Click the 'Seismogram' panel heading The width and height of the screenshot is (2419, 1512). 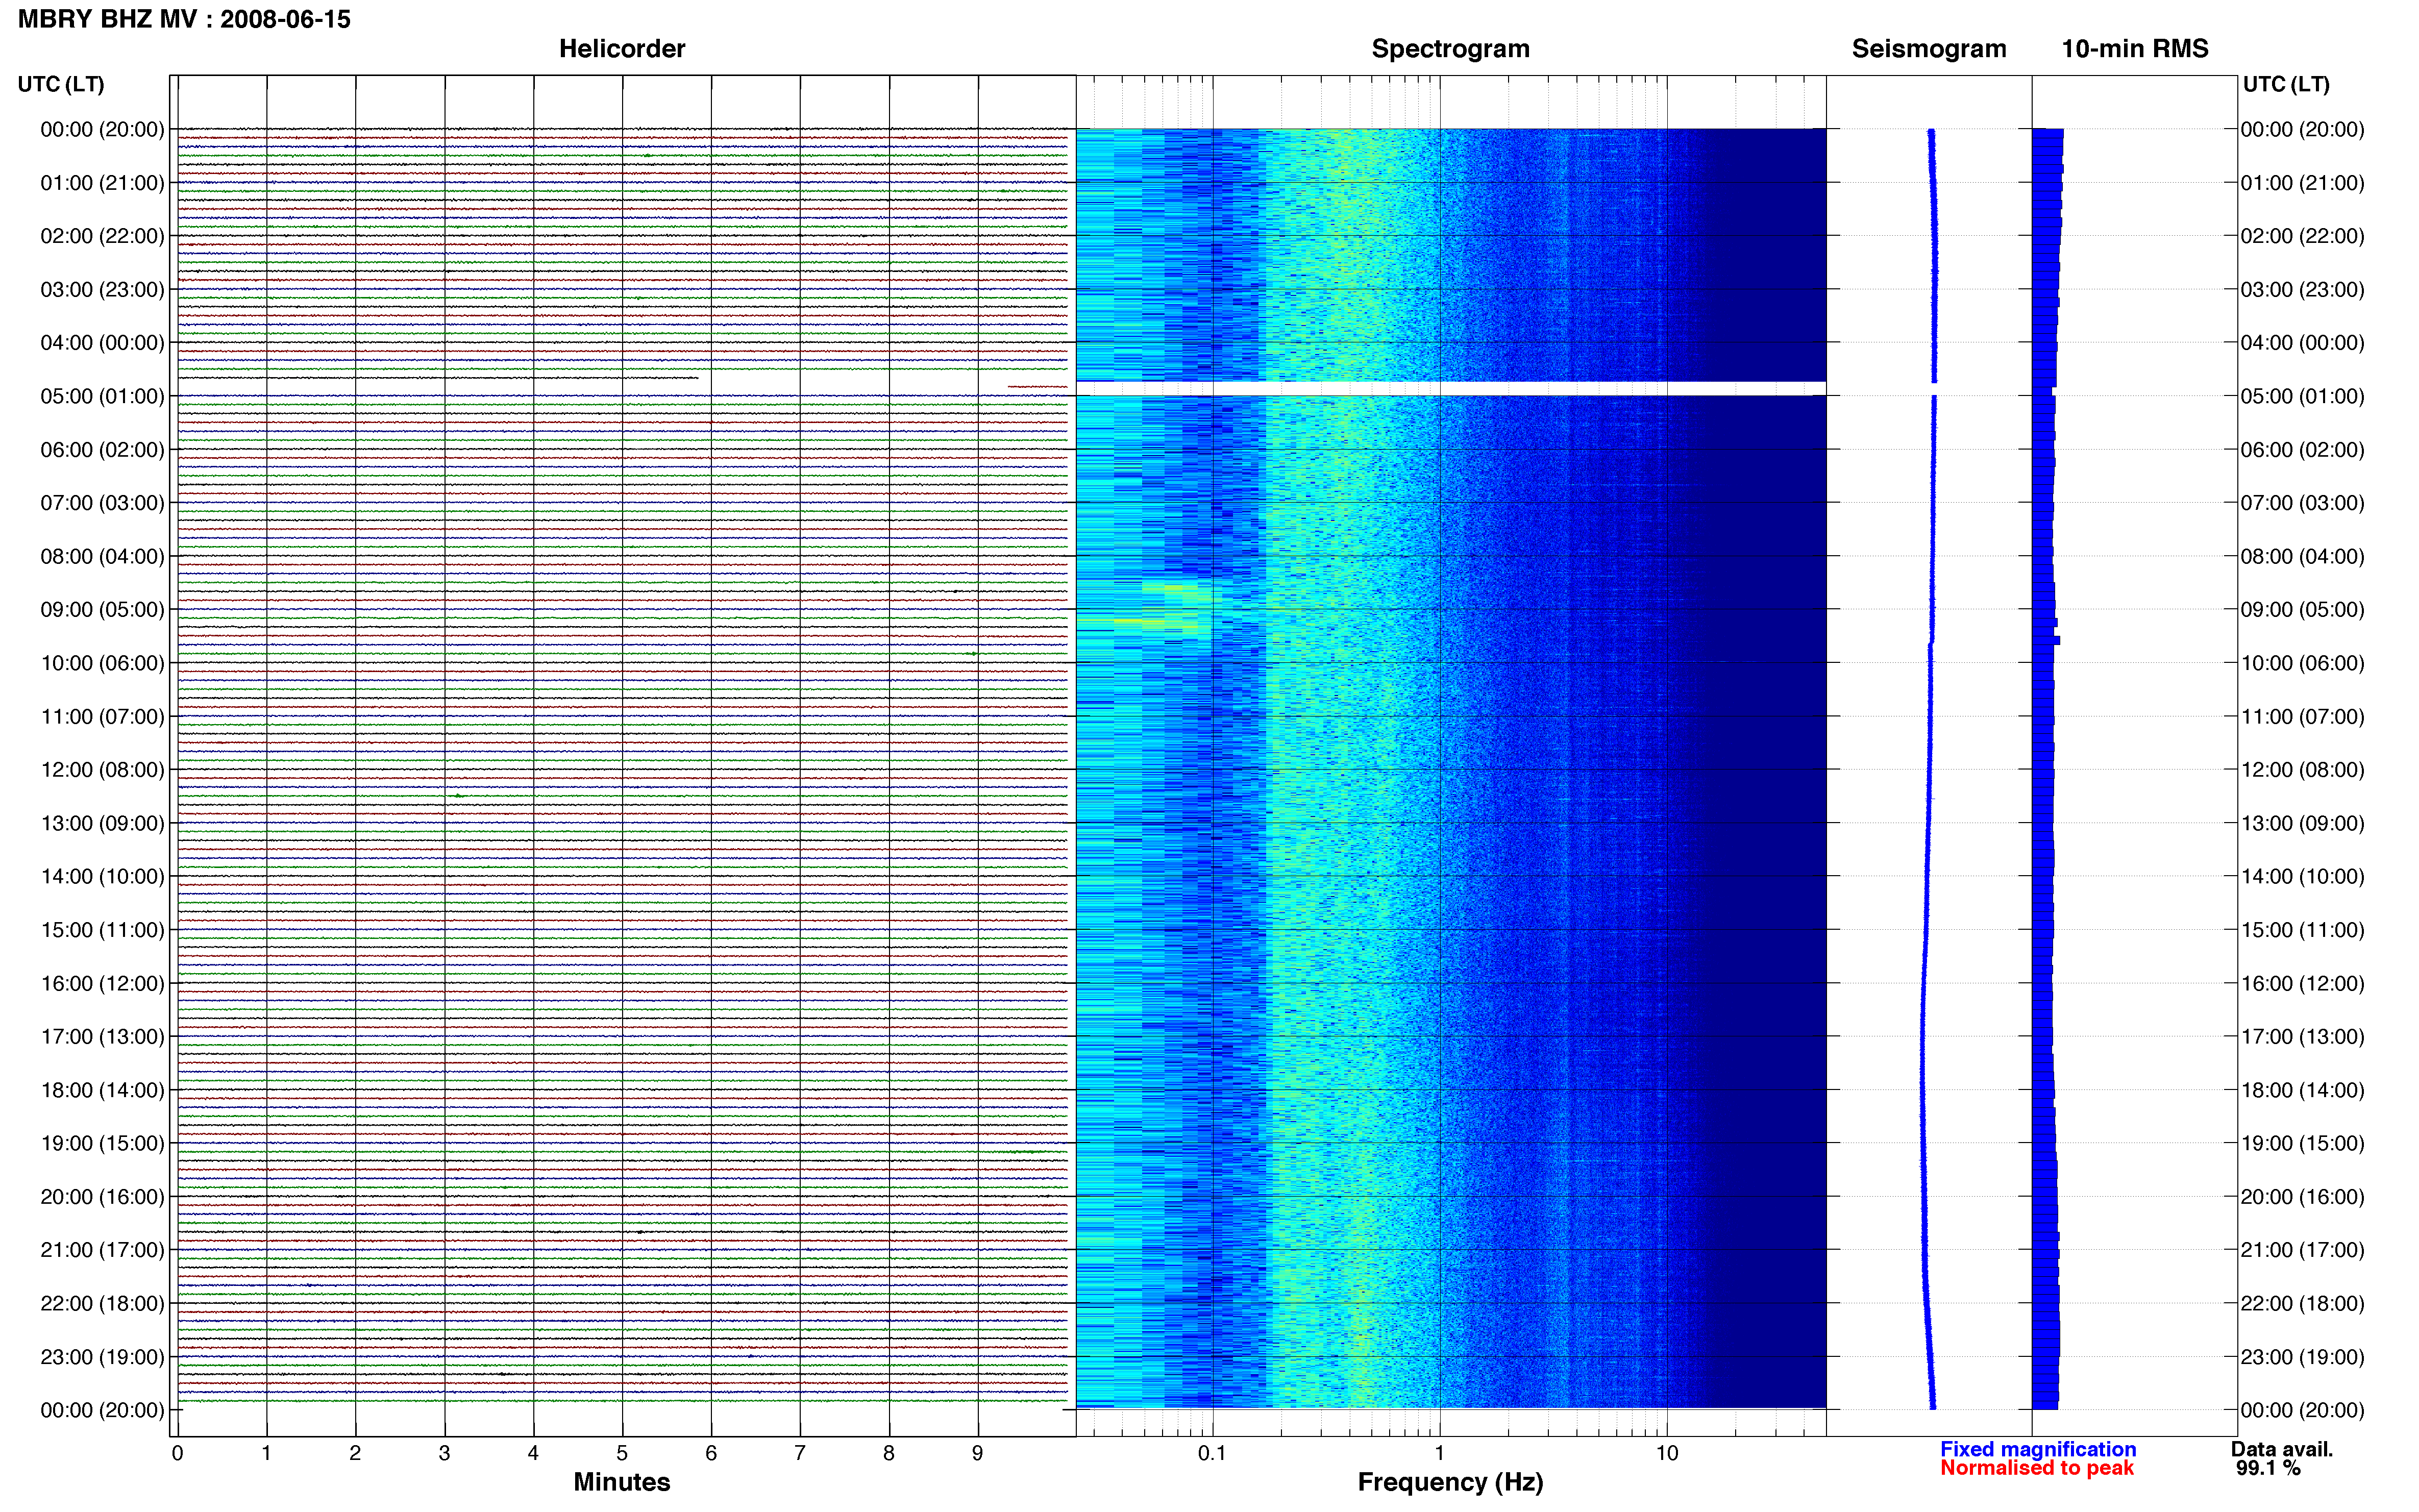point(1929,49)
